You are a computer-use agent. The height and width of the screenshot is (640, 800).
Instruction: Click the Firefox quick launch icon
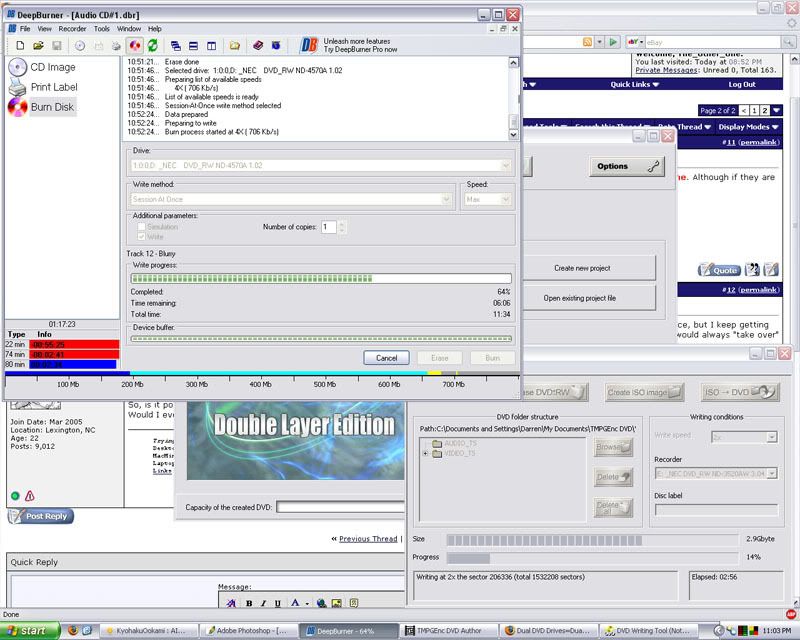click(73, 631)
